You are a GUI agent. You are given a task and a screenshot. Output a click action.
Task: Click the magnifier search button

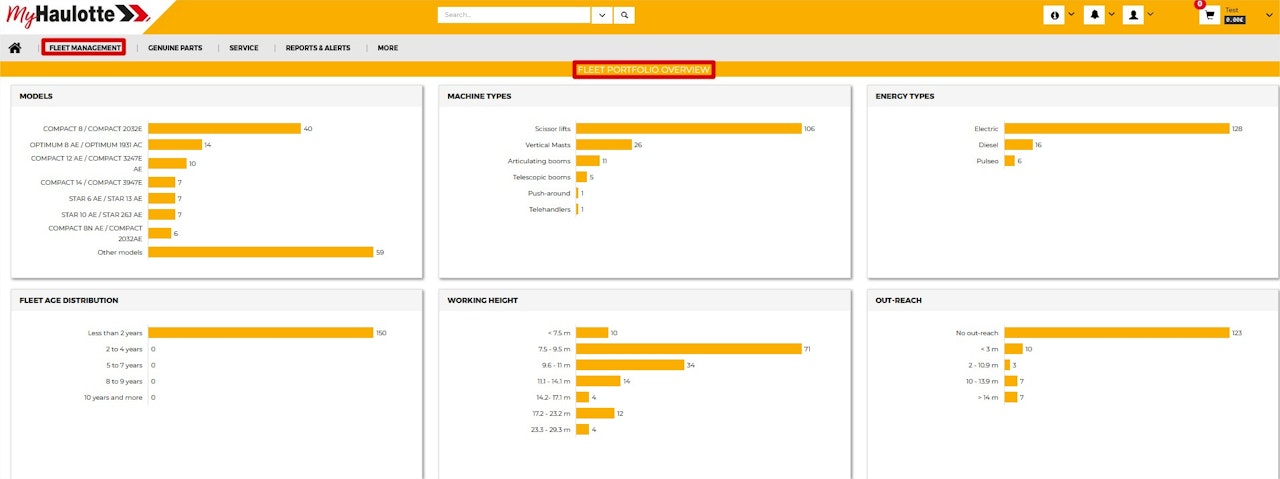pyautogui.click(x=624, y=15)
